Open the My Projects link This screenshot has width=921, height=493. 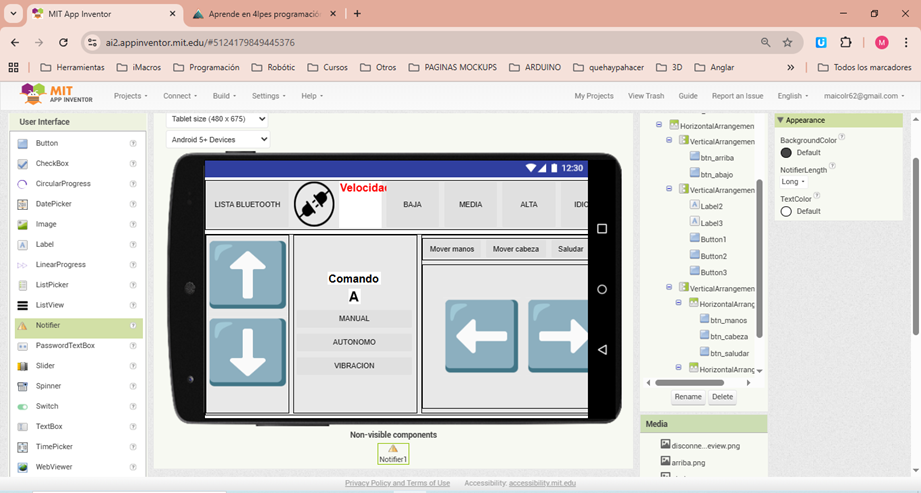coord(593,96)
